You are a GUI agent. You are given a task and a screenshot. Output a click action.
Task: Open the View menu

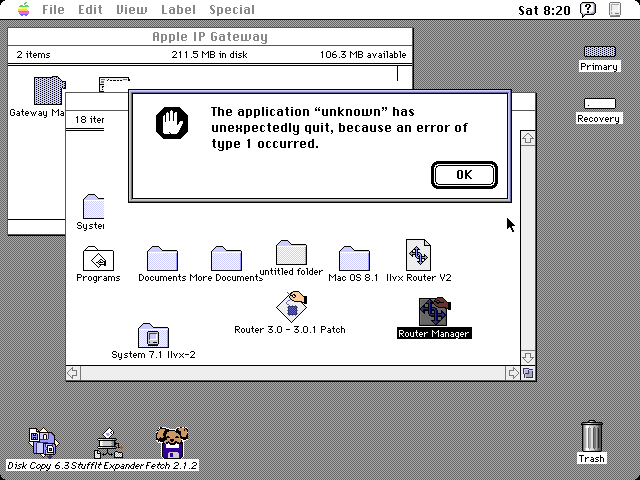pos(131,9)
